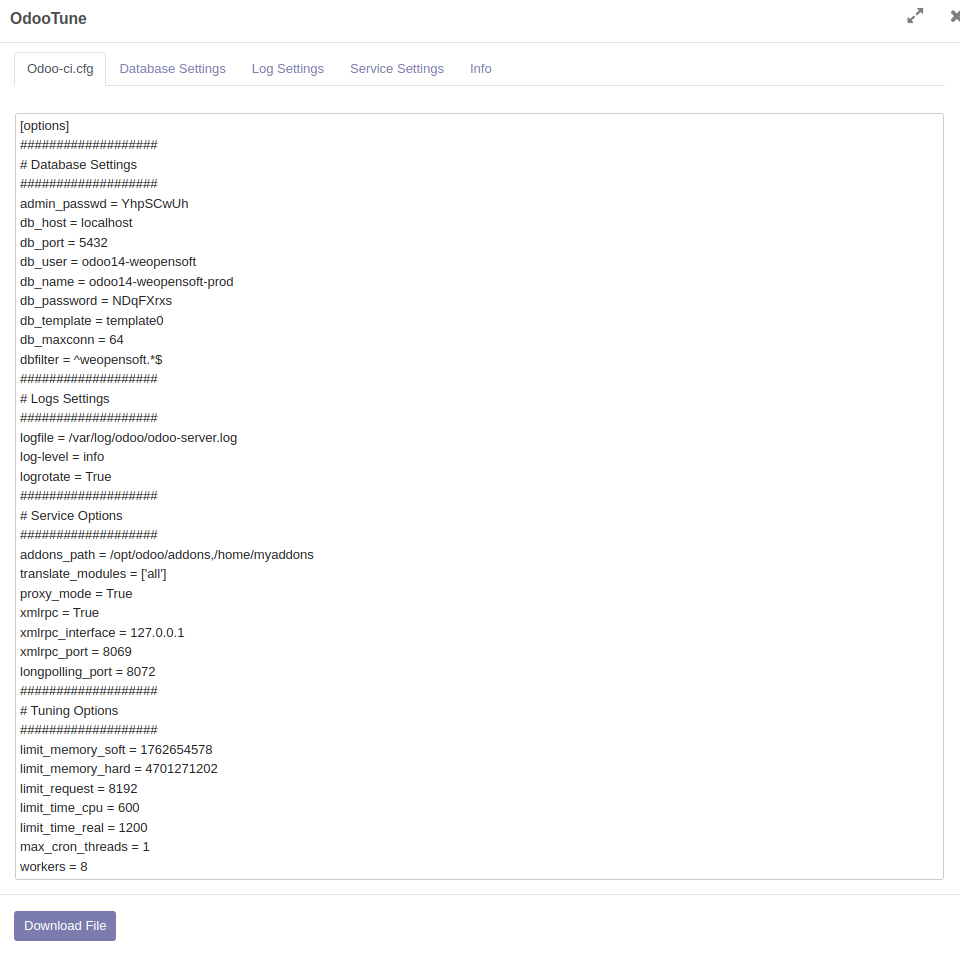Click the db_port = 5432 line
The image size is (960, 955).
click(x=64, y=243)
